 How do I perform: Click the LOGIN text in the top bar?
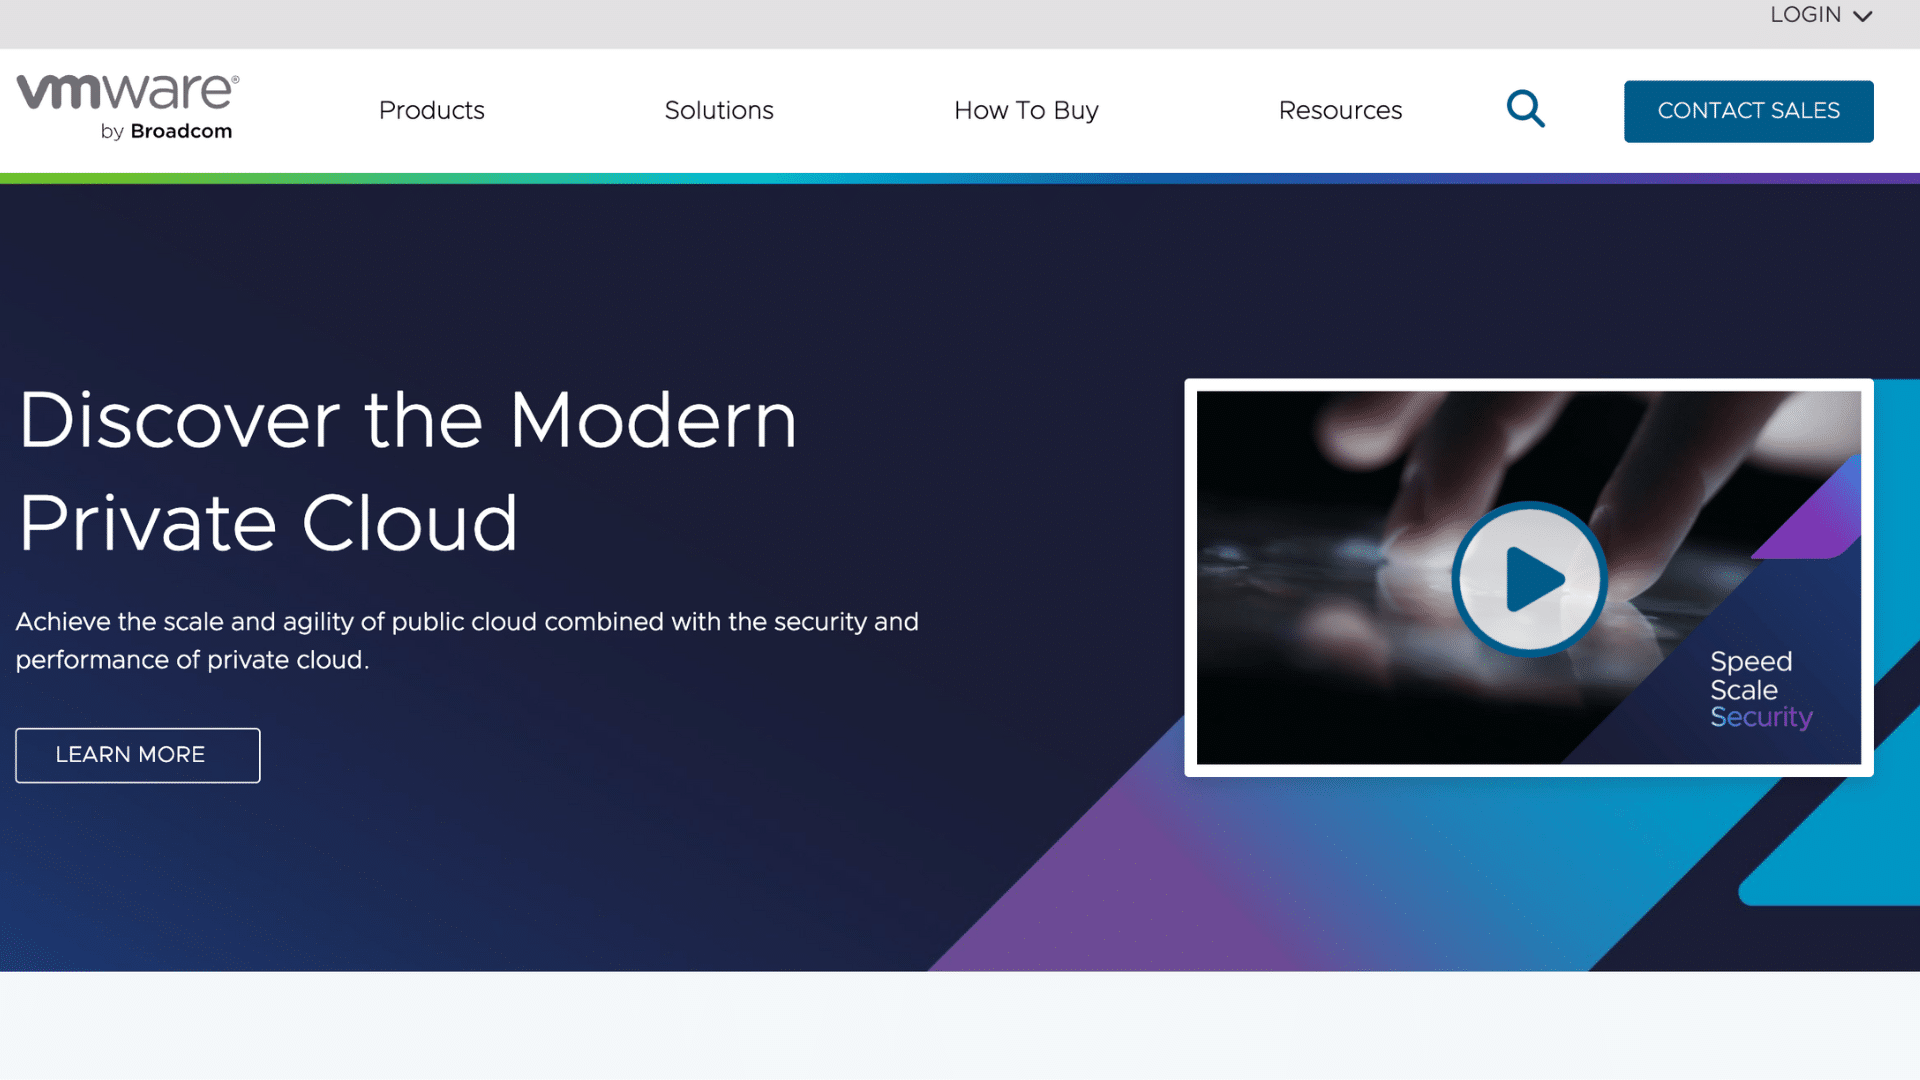(x=1804, y=15)
